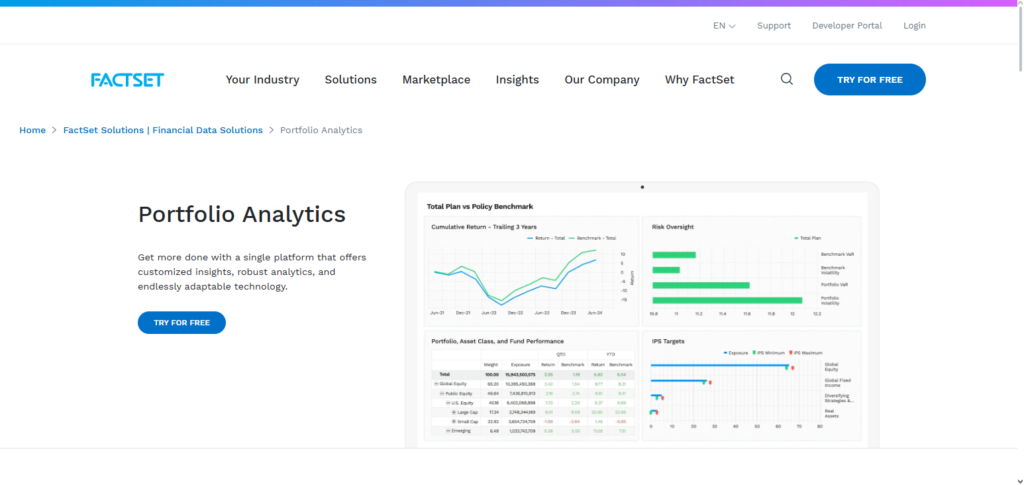Open the Why FactSet menu
This screenshot has height=485, width=1024.
click(699, 80)
